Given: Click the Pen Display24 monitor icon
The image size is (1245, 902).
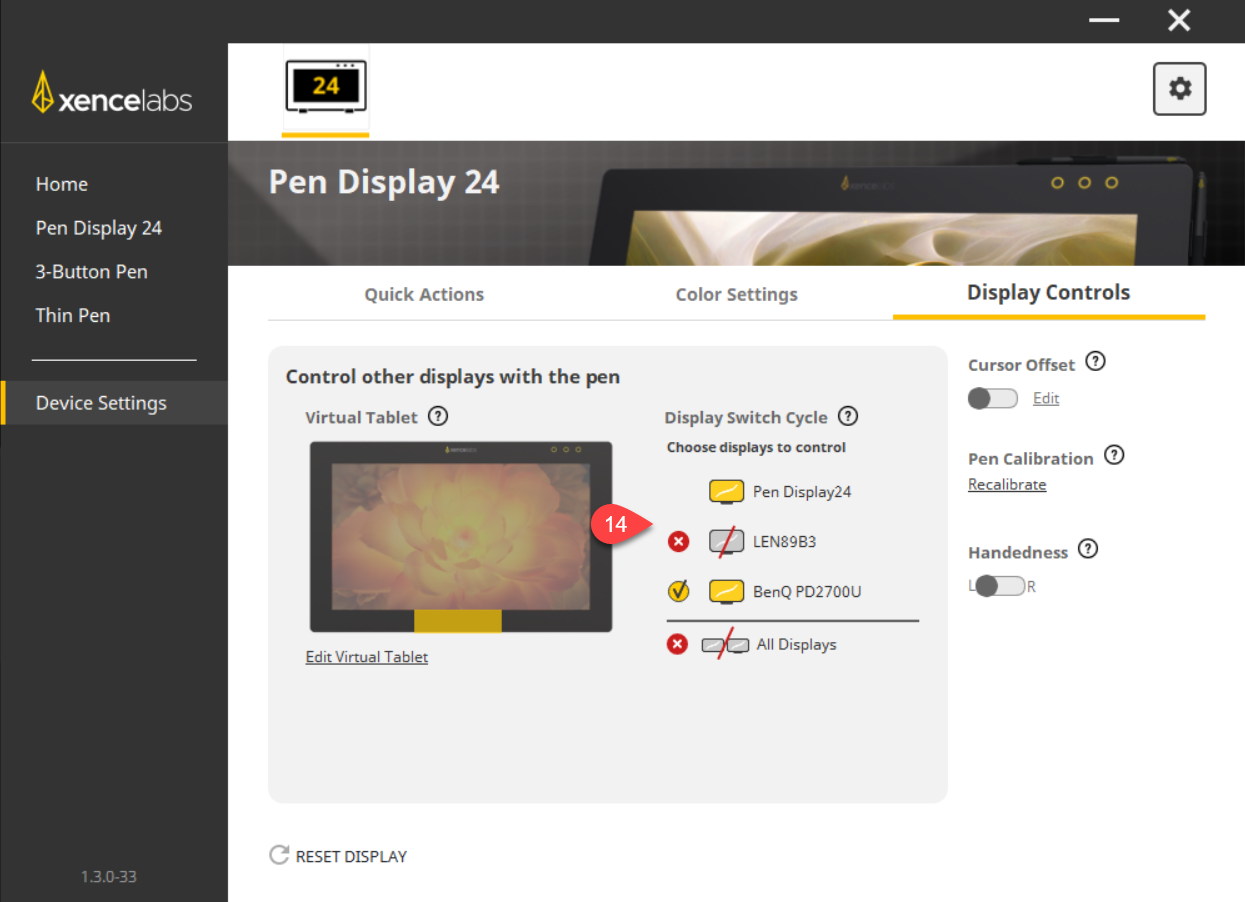Looking at the screenshot, I should point(727,492).
